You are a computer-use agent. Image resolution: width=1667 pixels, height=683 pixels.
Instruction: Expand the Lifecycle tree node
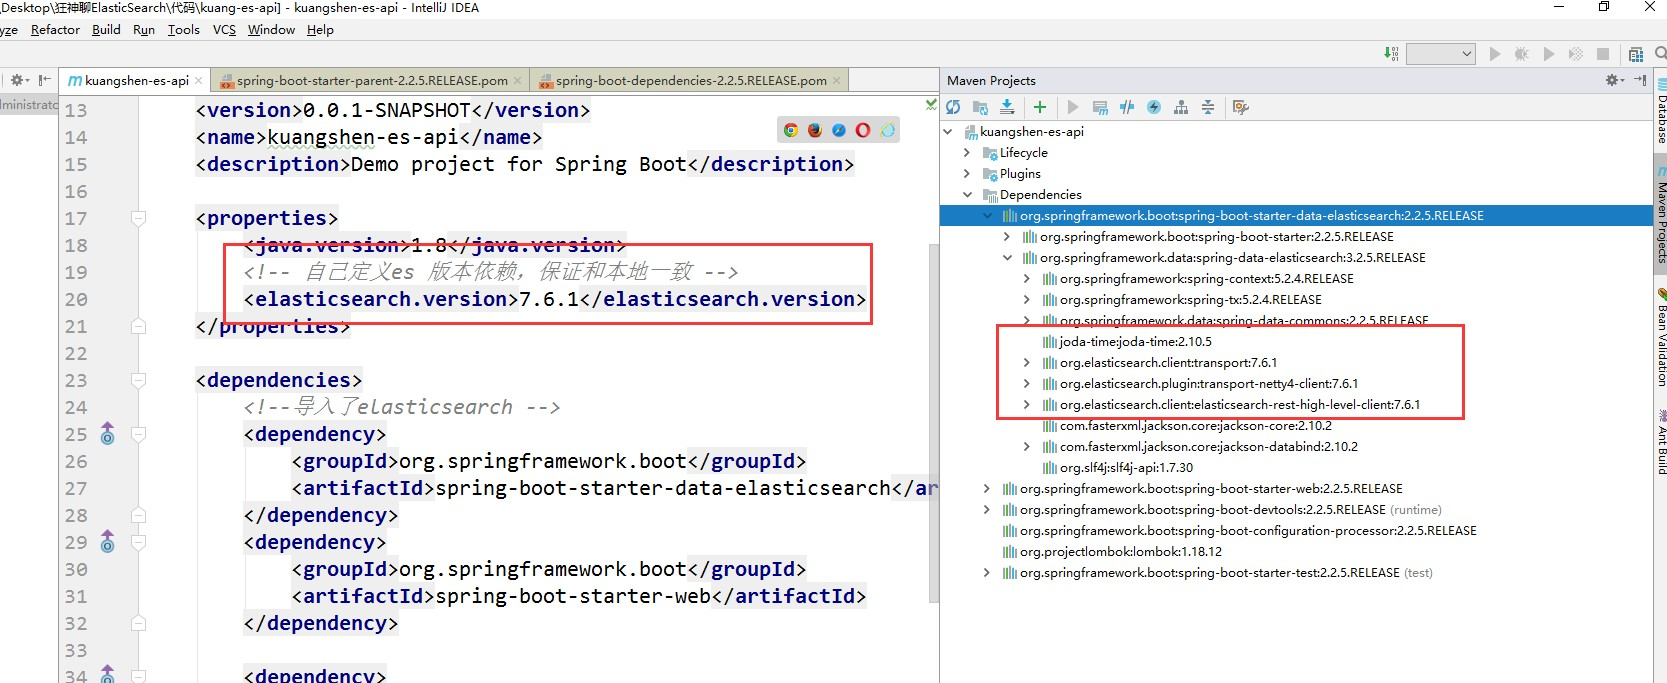967,153
